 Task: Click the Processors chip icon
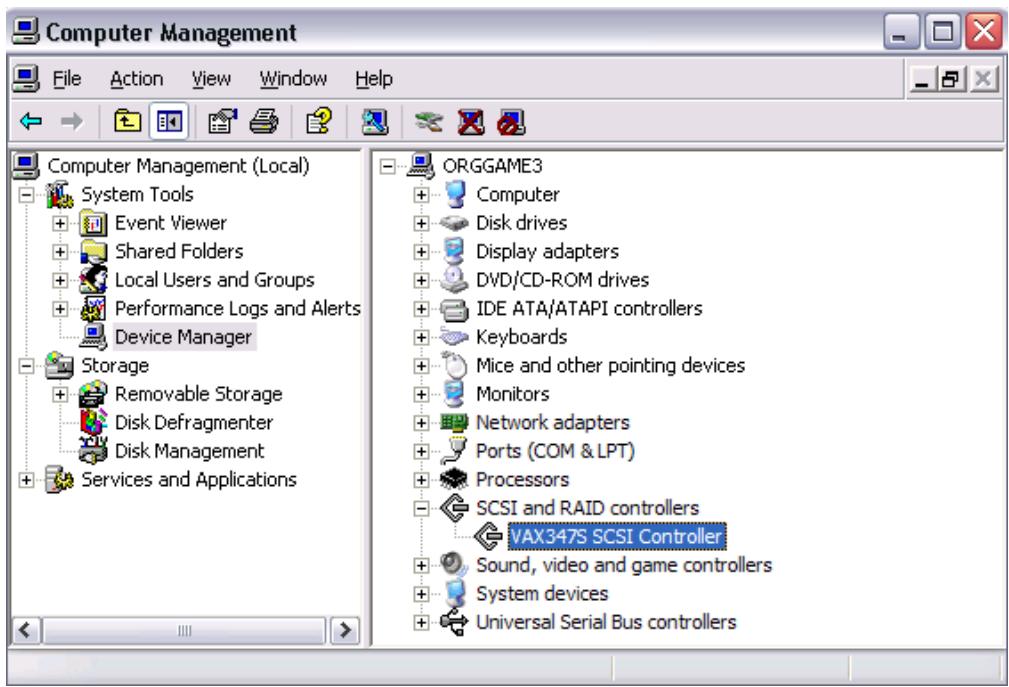pyautogui.click(x=454, y=479)
